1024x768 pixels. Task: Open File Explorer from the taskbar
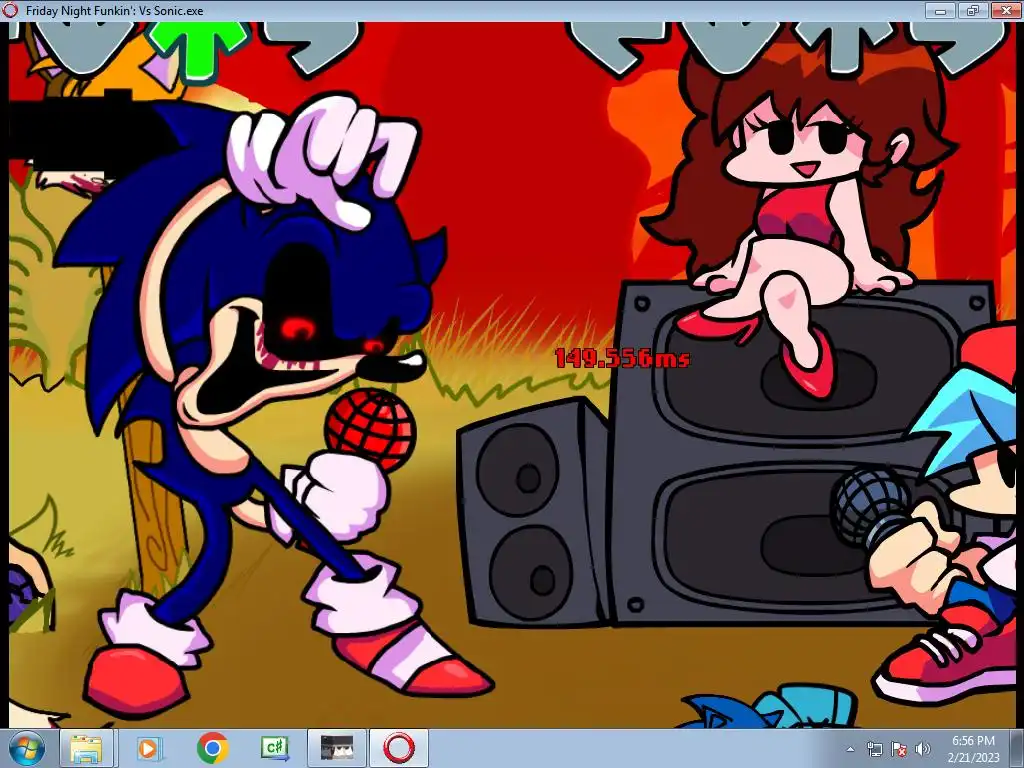86,748
